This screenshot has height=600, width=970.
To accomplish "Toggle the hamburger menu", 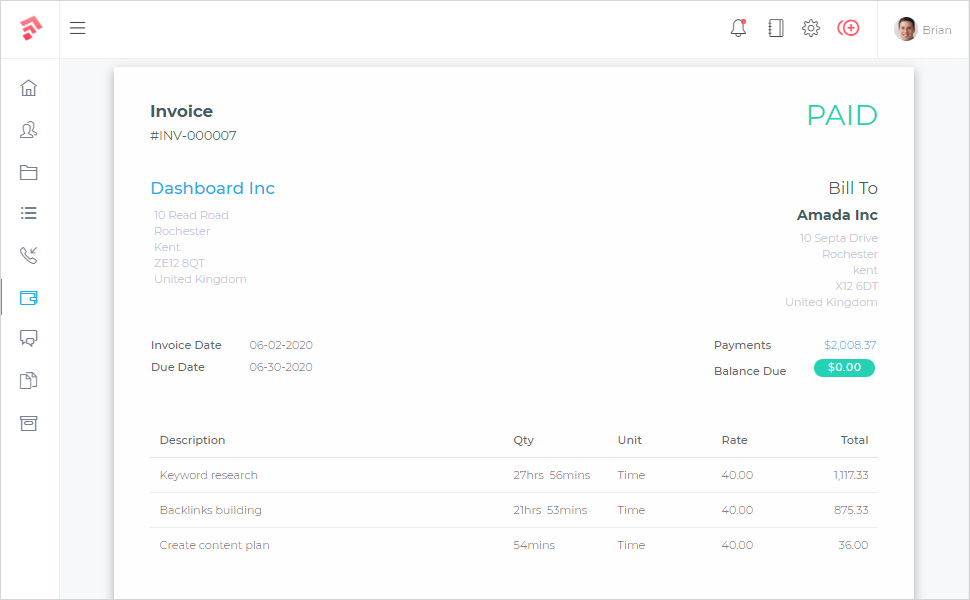I will pos(77,28).
